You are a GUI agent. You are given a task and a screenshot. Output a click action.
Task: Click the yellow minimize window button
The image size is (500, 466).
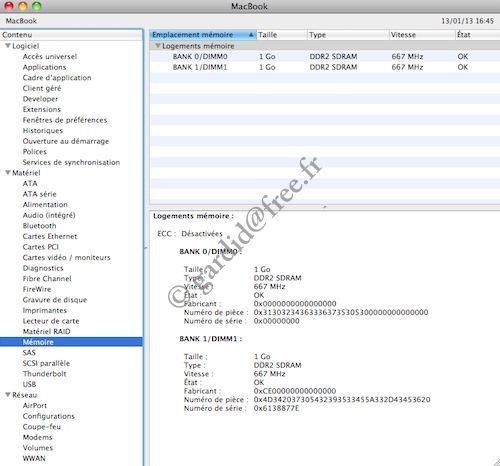pos(23,6)
